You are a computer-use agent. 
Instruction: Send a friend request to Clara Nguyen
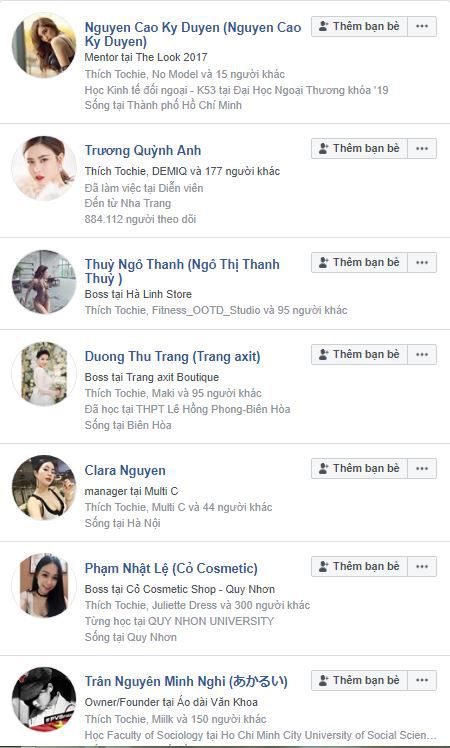tap(359, 468)
